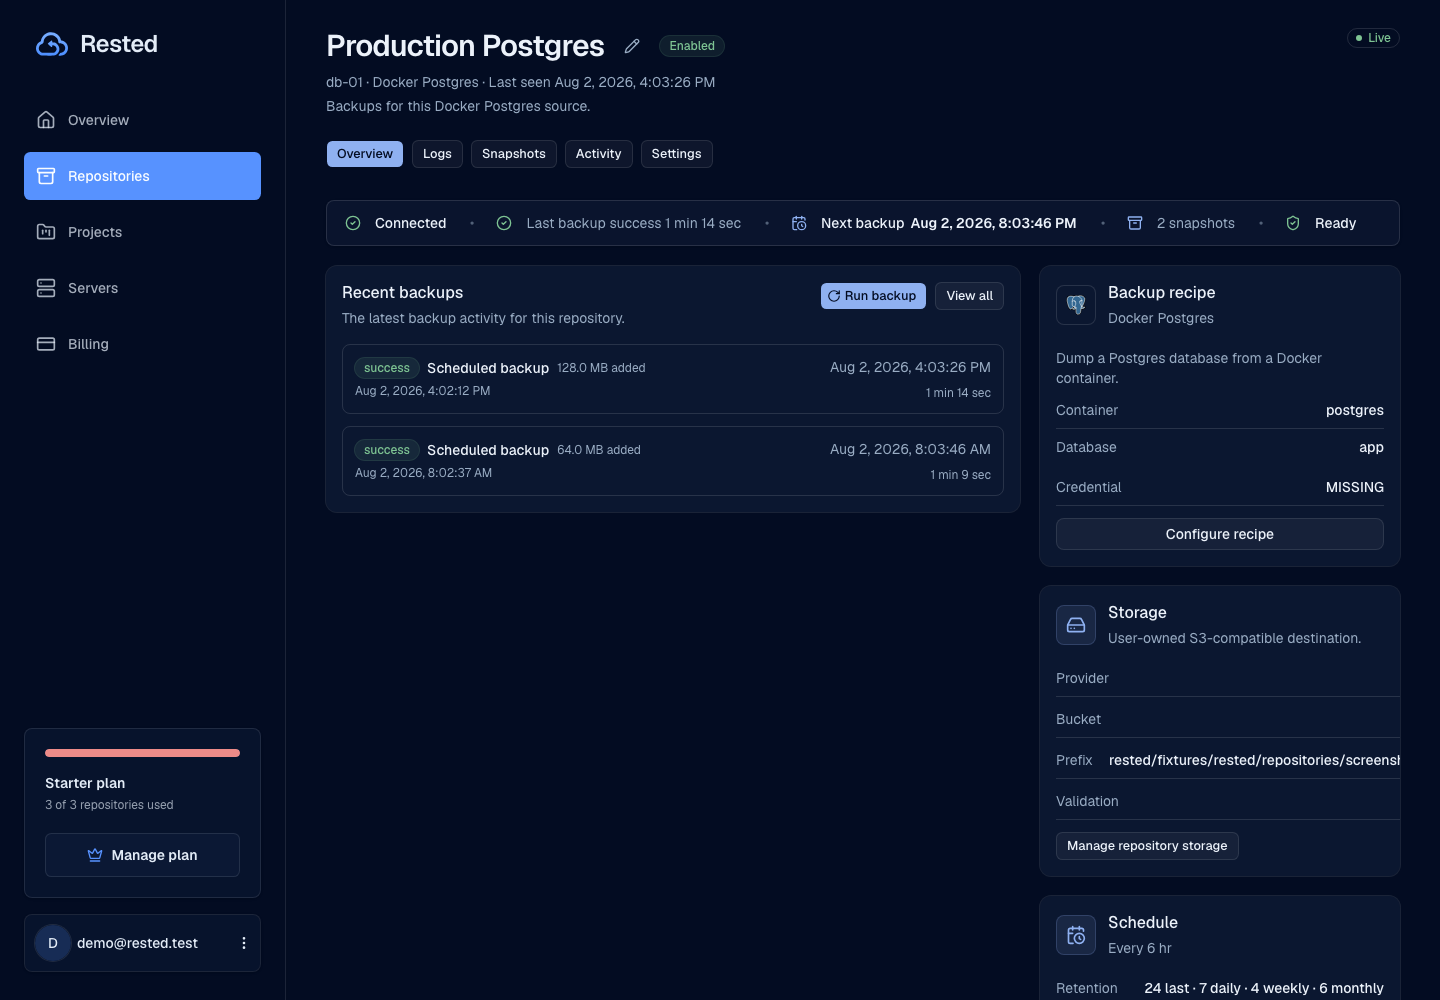Click the crown icon on Manage plan

click(x=95, y=855)
